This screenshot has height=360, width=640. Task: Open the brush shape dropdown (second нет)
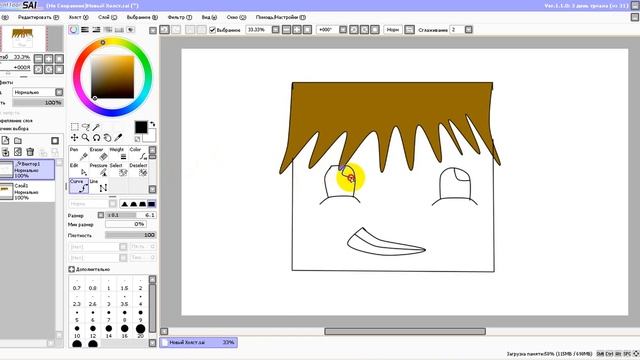pyautogui.click(x=123, y=258)
